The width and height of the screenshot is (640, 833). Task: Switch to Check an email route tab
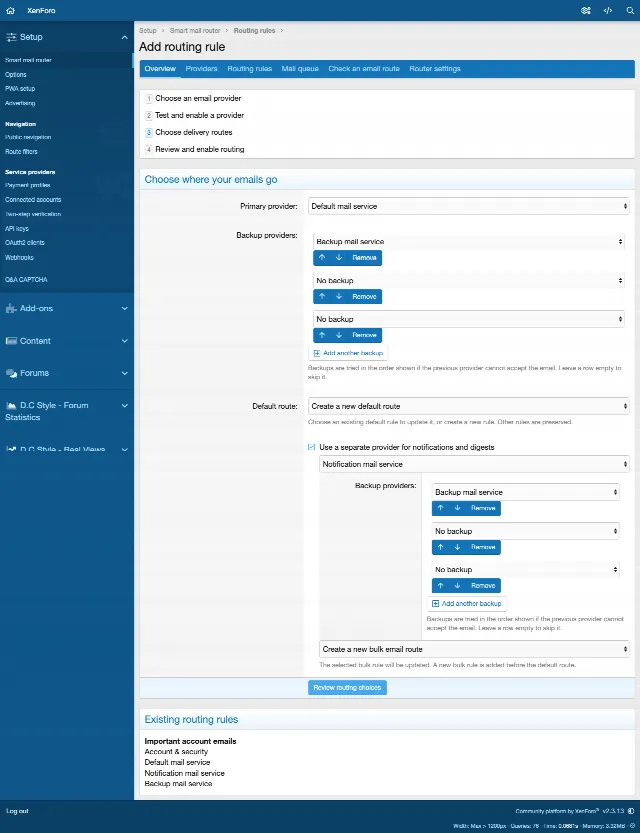(364, 69)
